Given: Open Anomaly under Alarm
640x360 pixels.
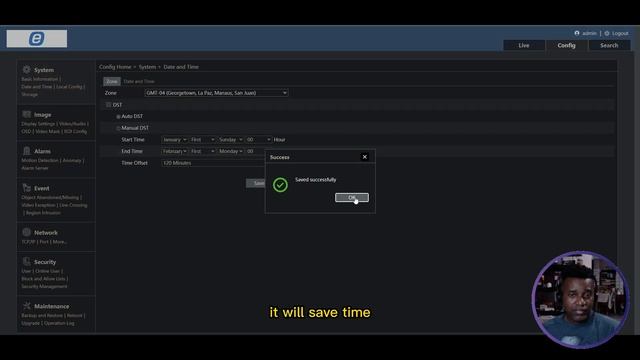Looking at the screenshot, I should click(x=72, y=160).
